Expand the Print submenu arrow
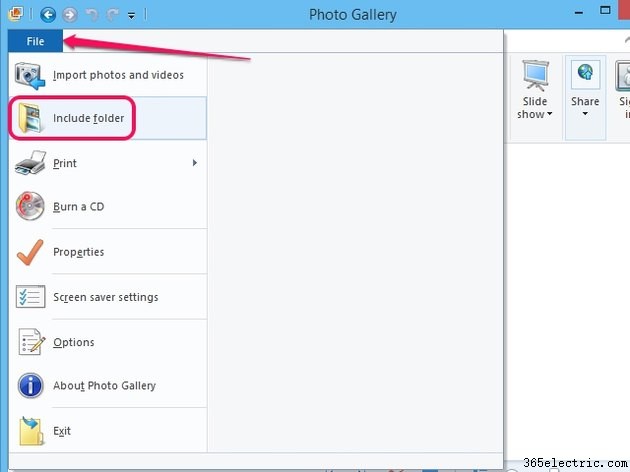The image size is (630, 472). click(x=195, y=163)
